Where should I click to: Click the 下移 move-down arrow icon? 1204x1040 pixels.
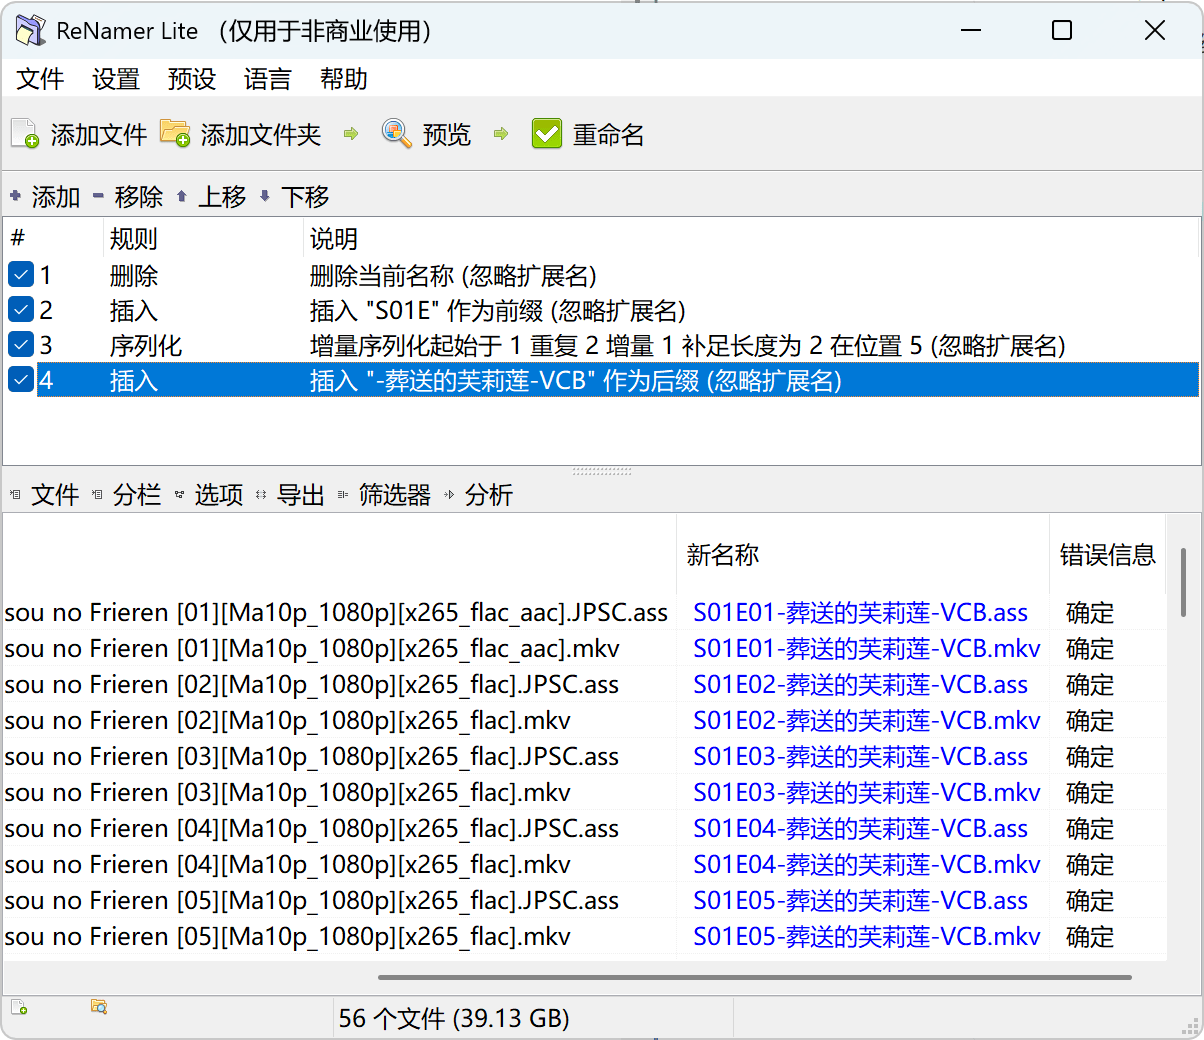coord(262,196)
